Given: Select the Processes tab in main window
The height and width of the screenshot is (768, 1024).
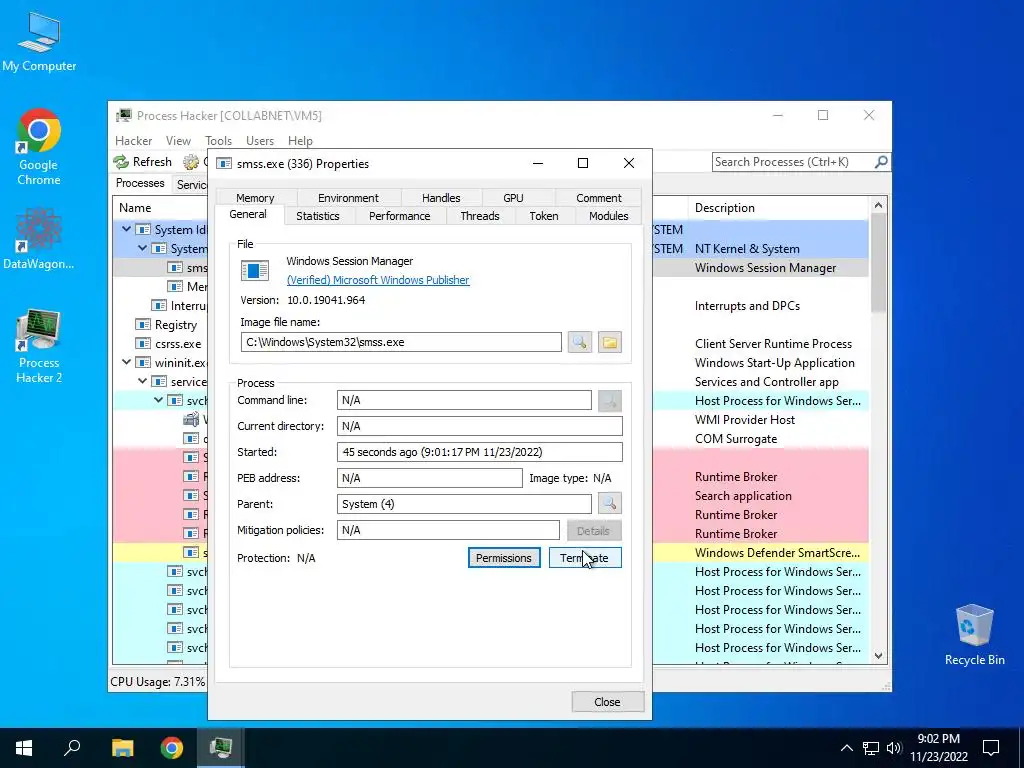Looking at the screenshot, I should coord(140,184).
